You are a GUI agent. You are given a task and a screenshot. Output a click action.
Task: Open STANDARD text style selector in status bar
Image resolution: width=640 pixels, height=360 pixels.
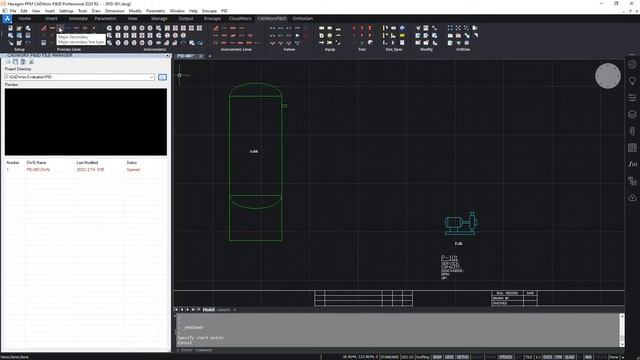coord(389,357)
